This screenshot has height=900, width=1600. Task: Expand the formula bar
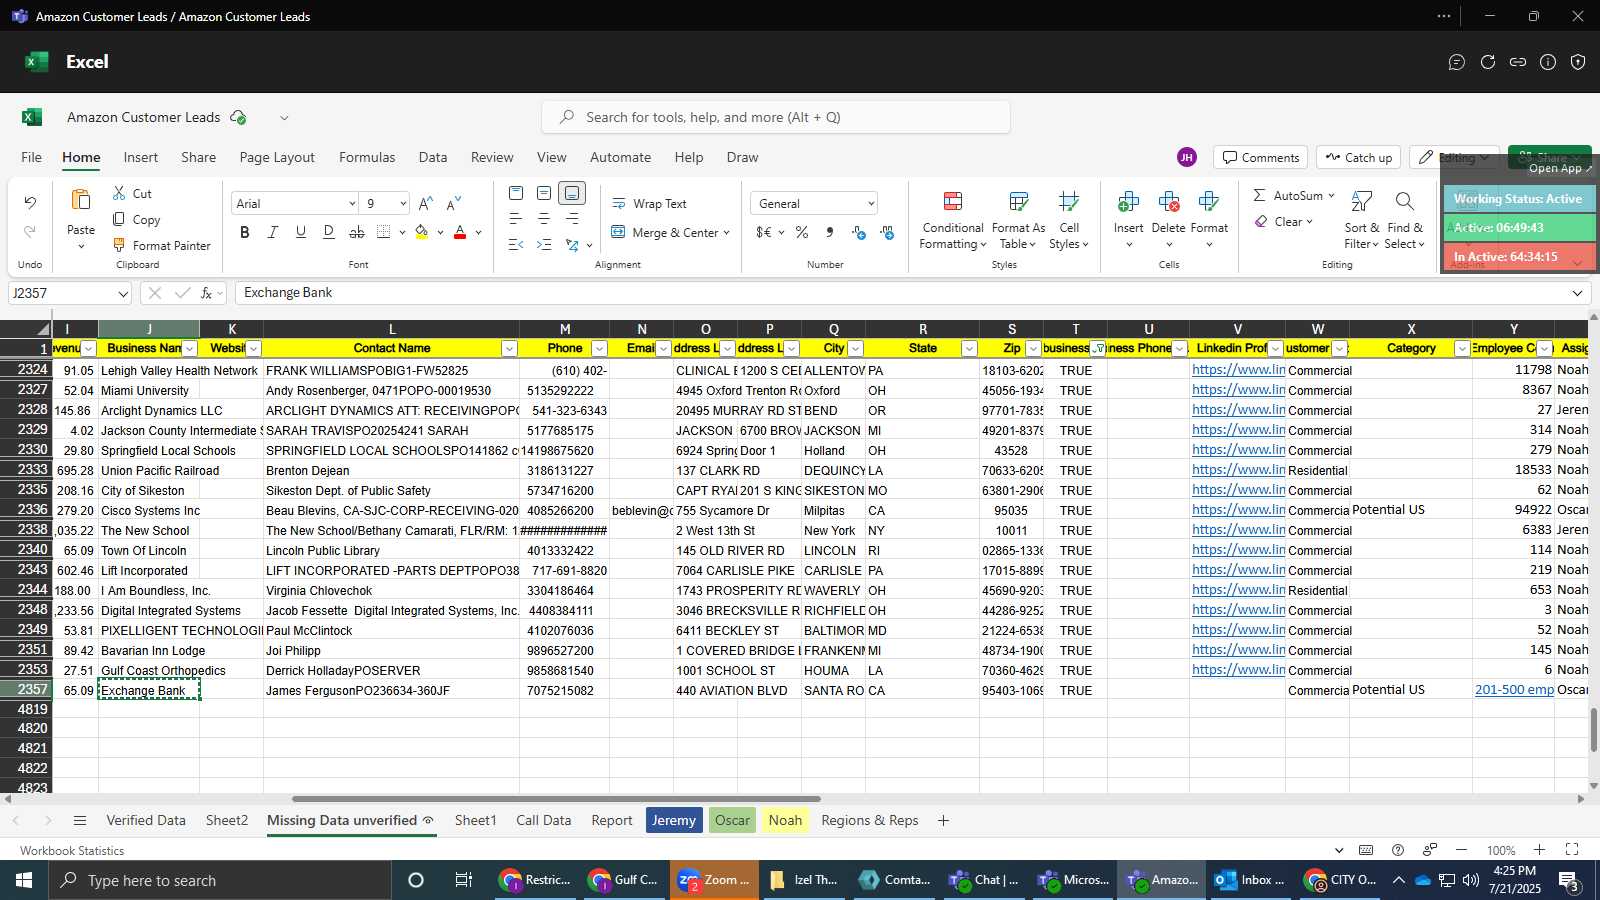1577,293
